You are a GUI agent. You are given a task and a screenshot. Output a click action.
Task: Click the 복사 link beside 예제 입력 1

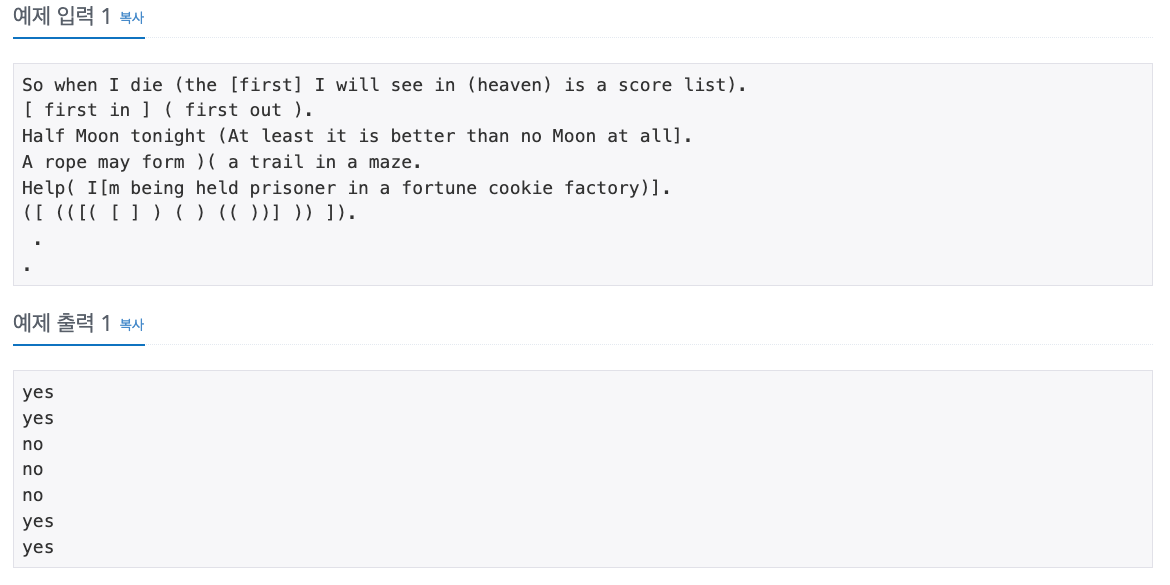[131, 17]
